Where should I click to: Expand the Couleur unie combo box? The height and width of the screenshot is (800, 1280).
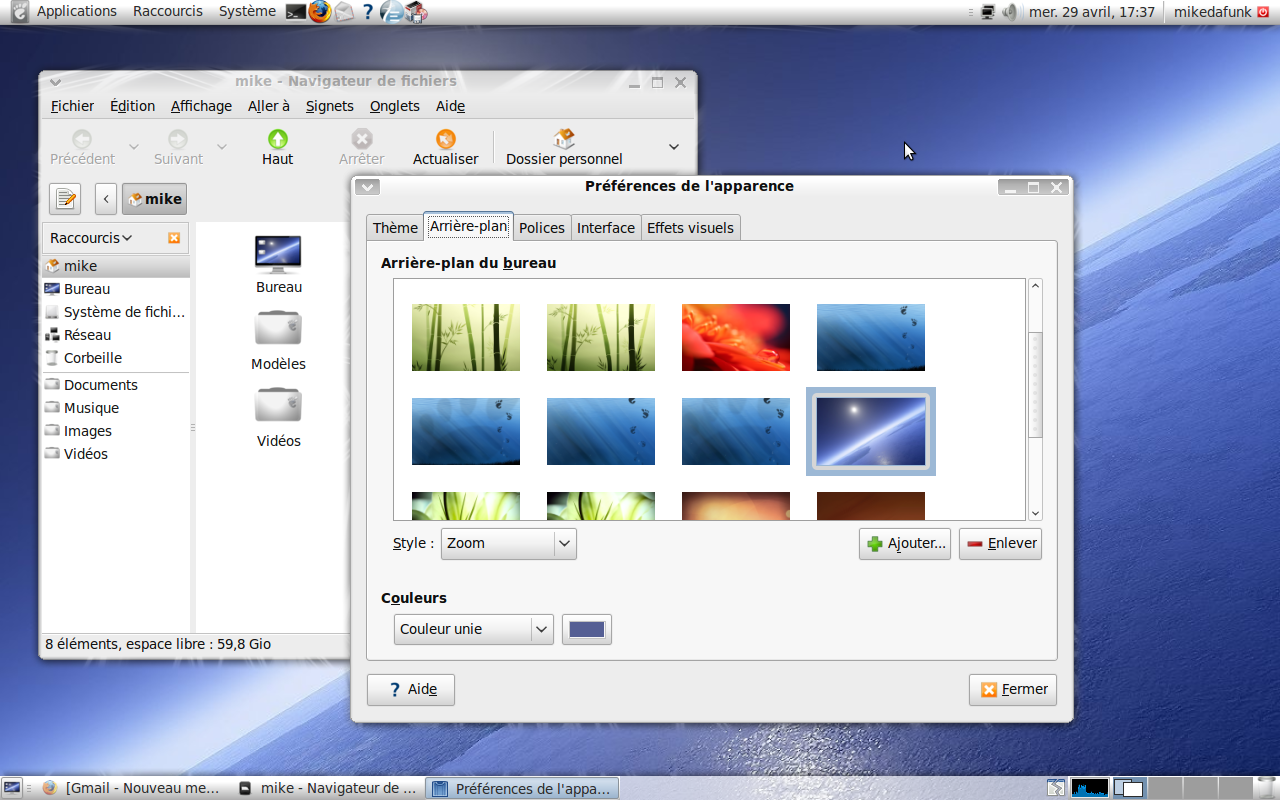click(x=473, y=629)
